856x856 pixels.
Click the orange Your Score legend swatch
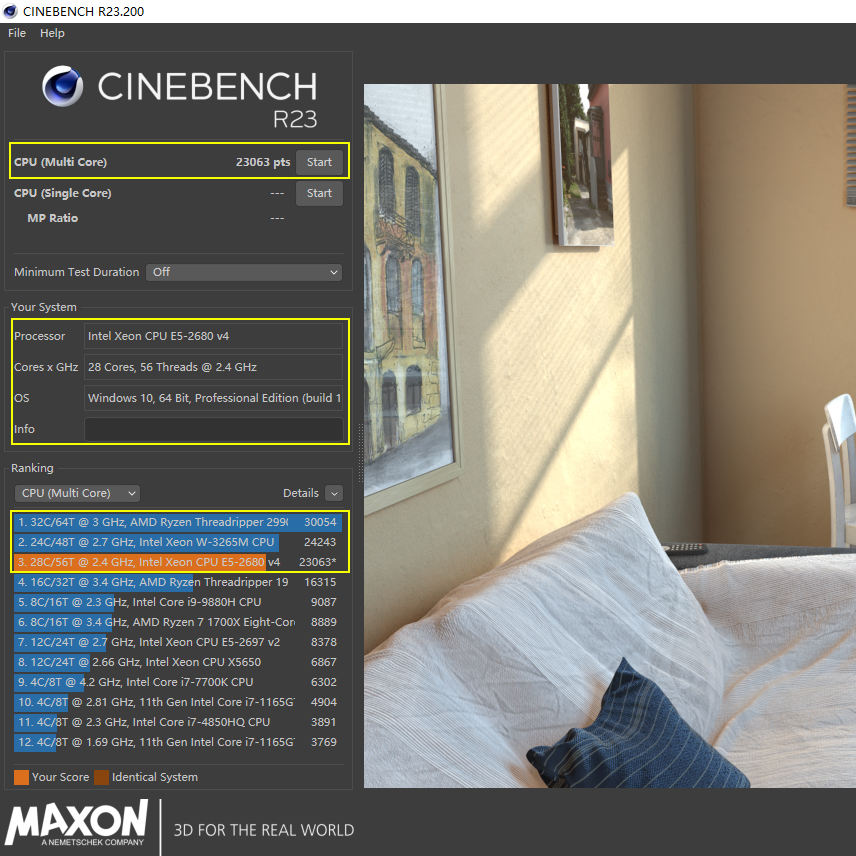coord(21,777)
